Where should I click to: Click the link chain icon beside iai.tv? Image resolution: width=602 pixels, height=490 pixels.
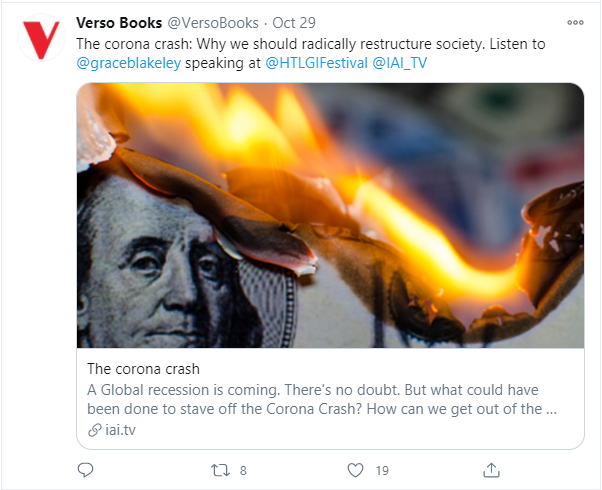94,430
